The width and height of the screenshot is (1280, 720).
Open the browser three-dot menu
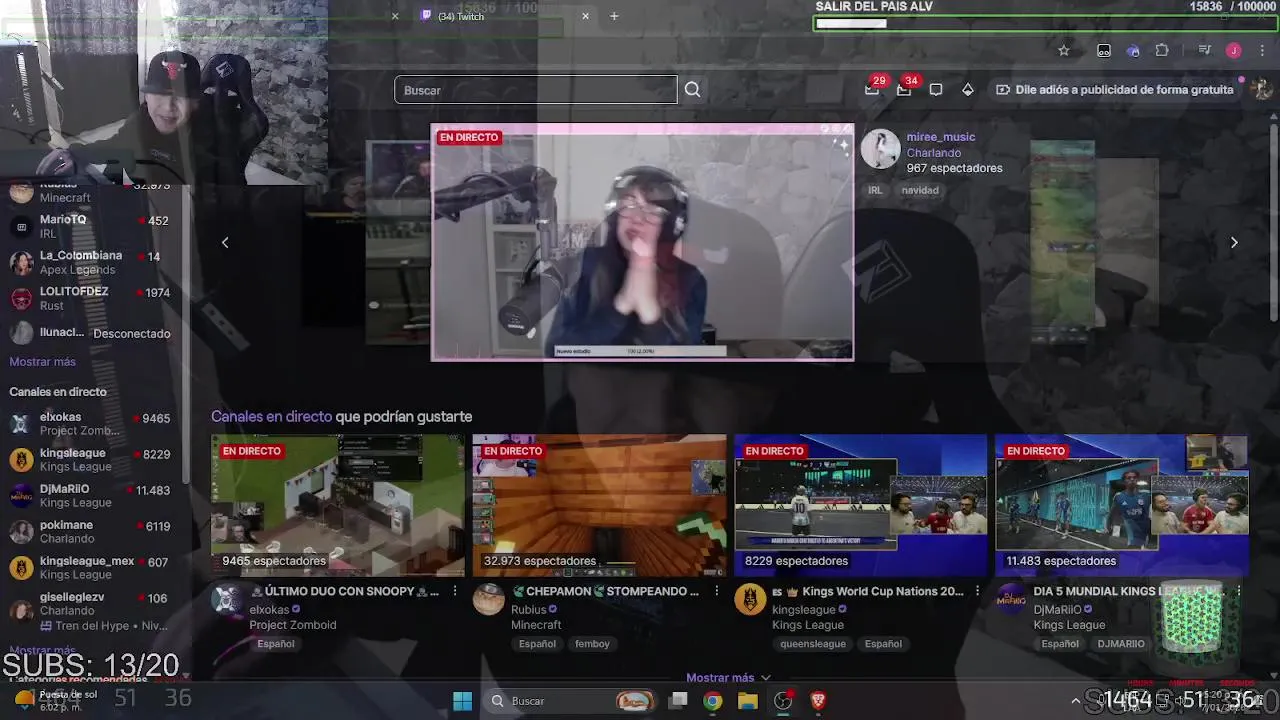1264,50
